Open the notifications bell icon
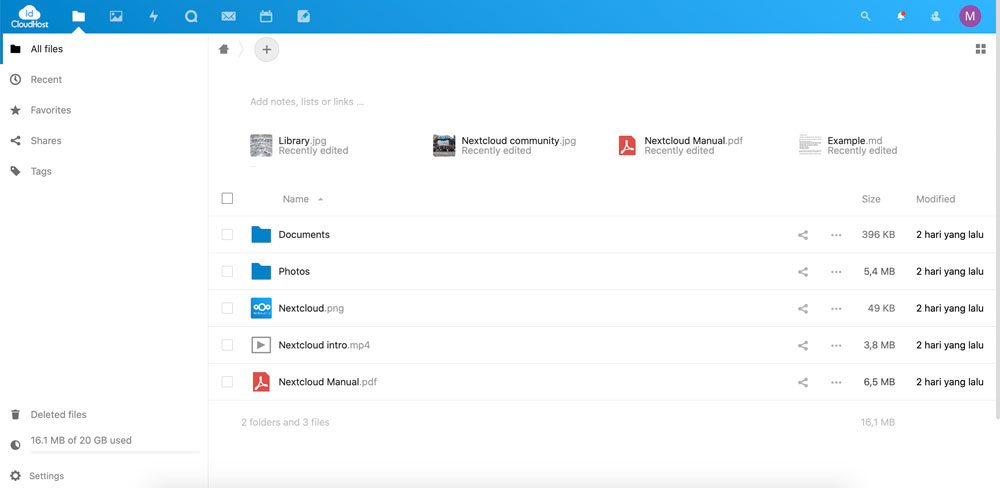The height and width of the screenshot is (488, 1000). pos(901,17)
